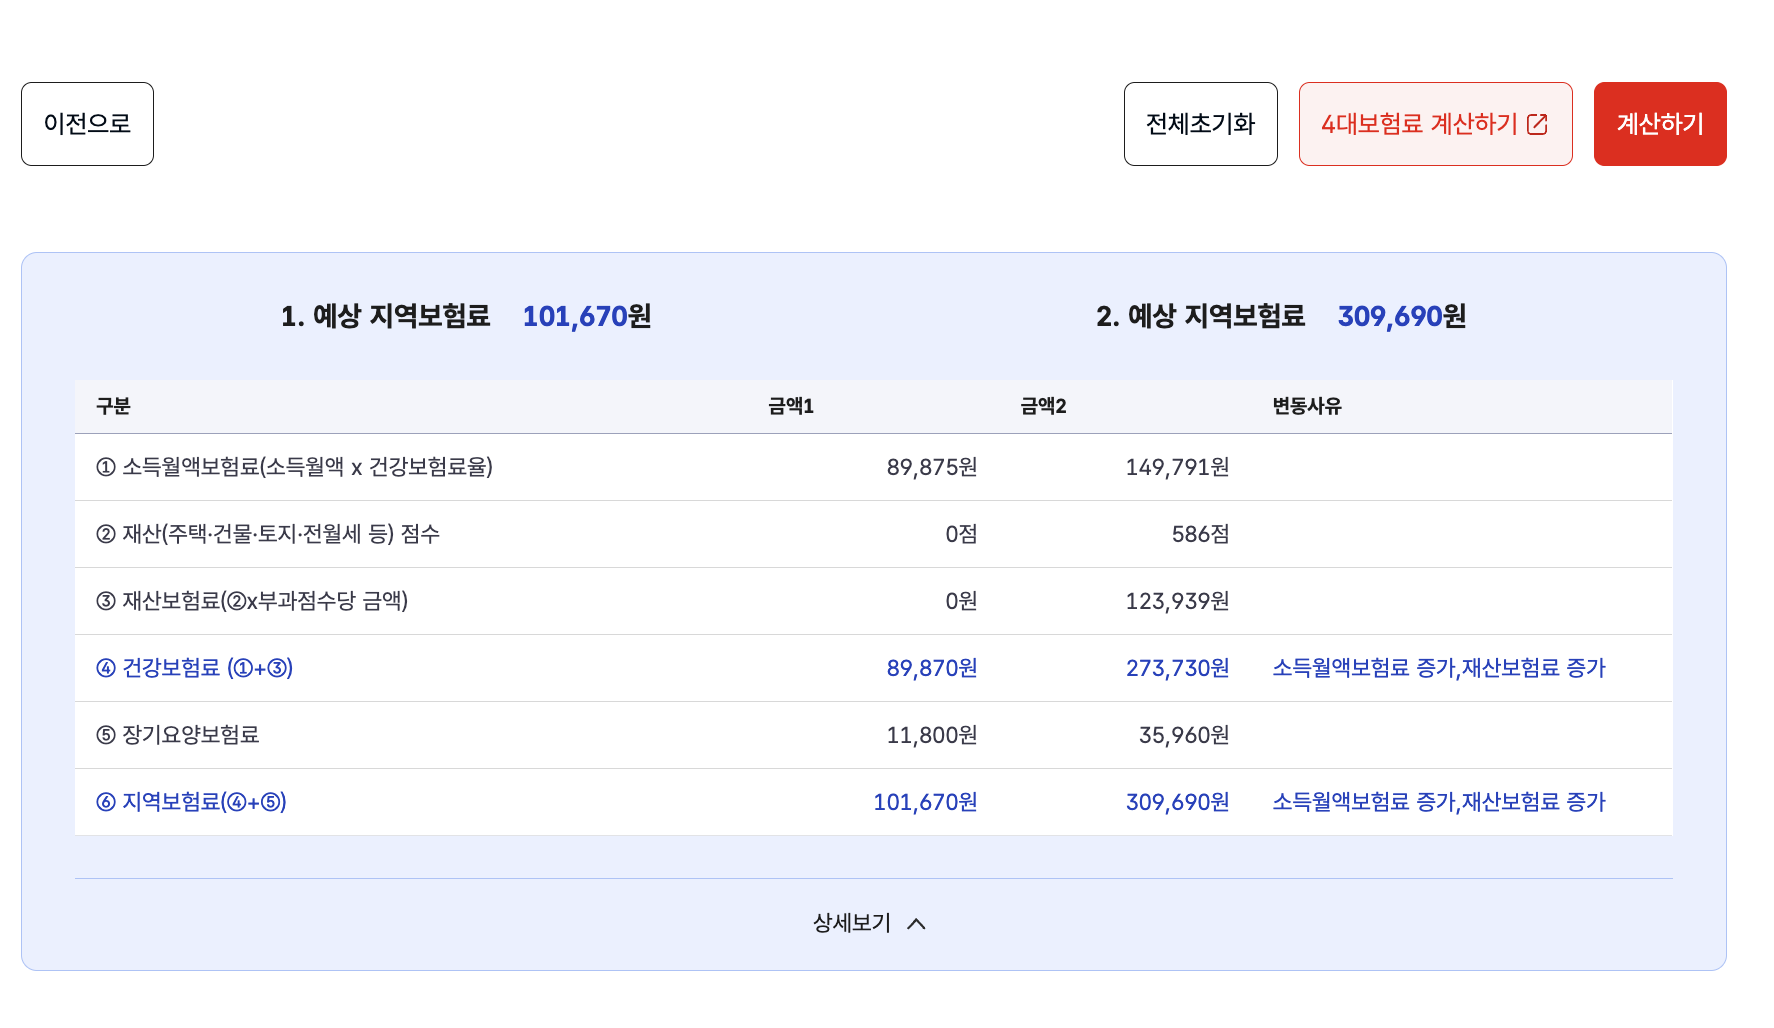Select the 35,960원 cell

pos(1184,735)
